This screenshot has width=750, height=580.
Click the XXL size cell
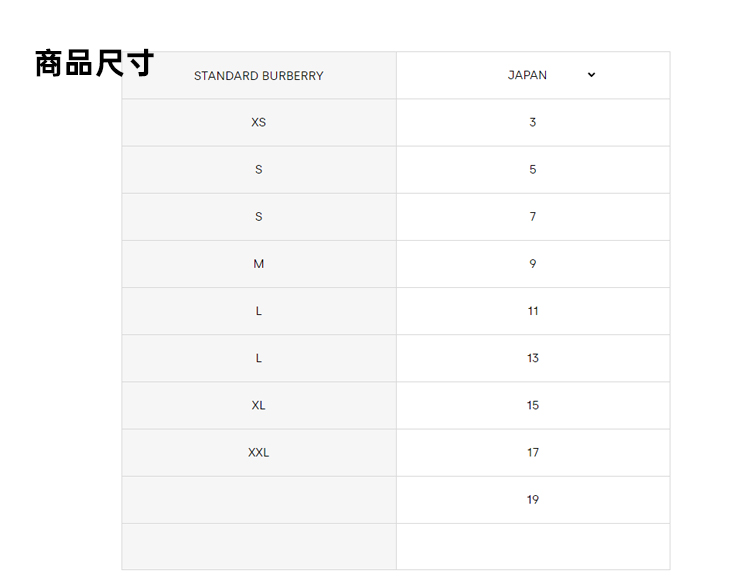[x=259, y=452]
